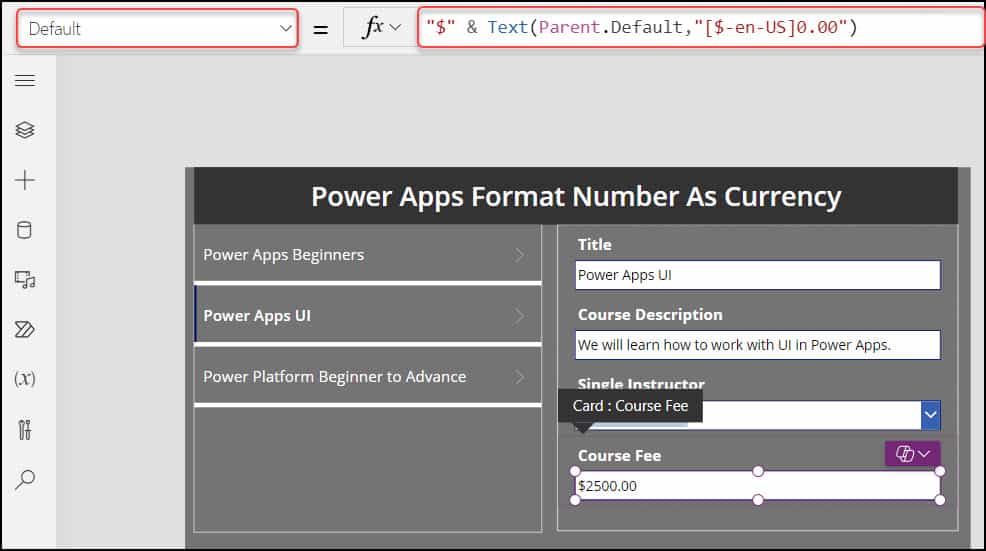Open the hamburger menu in the left sidebar
The image size is (986, 551).
(25, 81)
